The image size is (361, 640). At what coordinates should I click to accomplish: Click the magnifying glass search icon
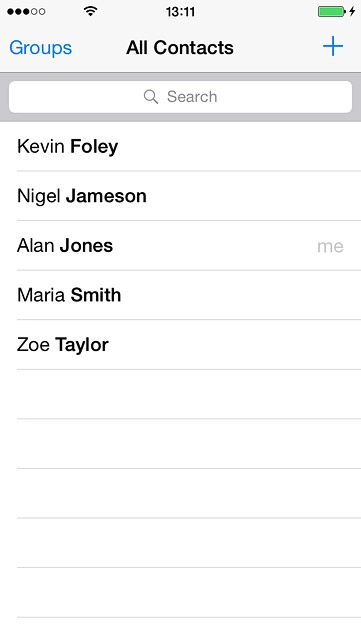(x=151, y=97)
